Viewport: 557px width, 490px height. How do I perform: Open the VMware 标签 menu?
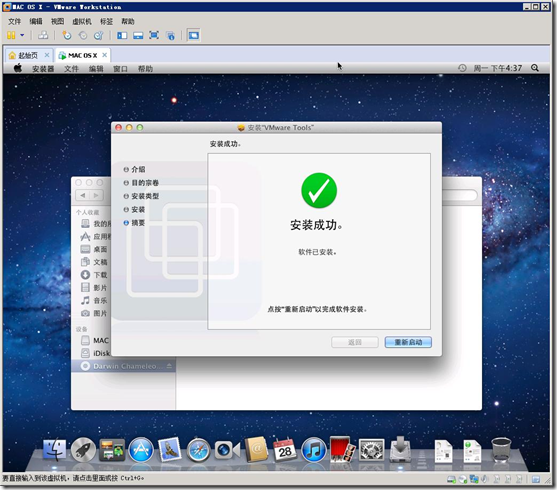tap(107, 21)
